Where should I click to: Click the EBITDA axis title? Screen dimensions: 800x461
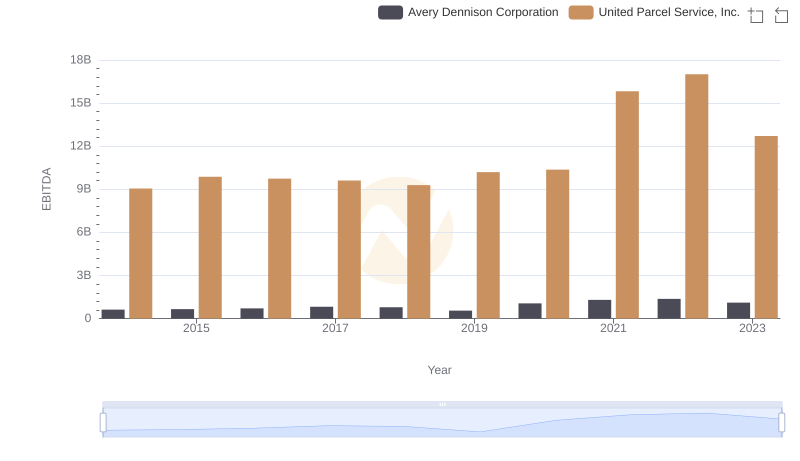46,189
